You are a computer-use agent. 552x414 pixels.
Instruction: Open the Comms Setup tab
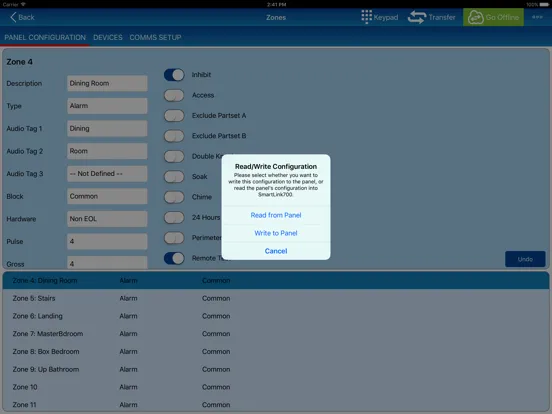155,37
